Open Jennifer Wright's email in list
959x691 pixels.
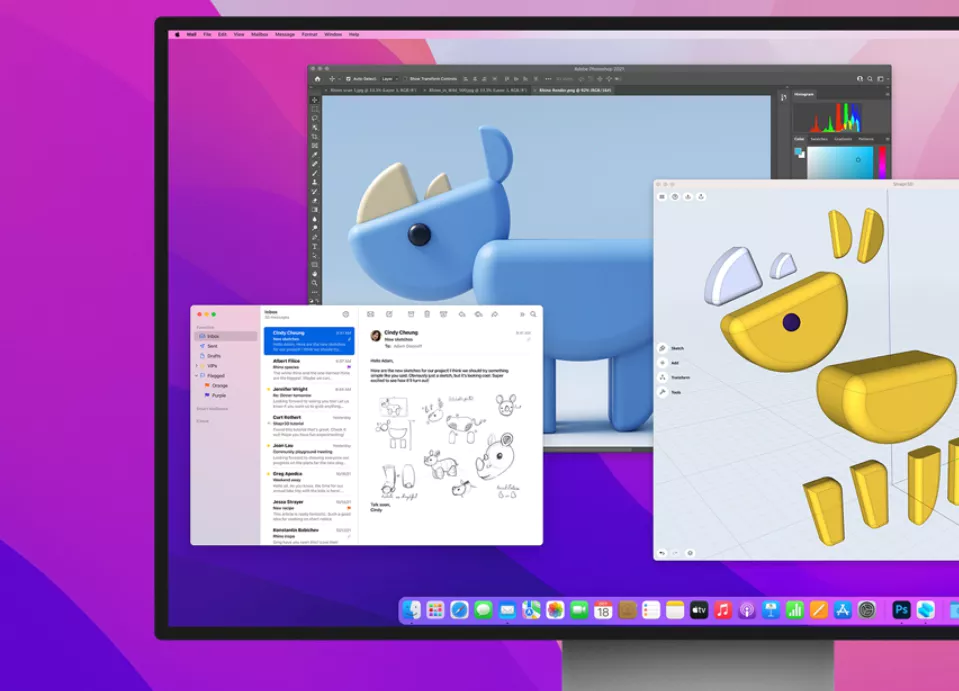309,397
